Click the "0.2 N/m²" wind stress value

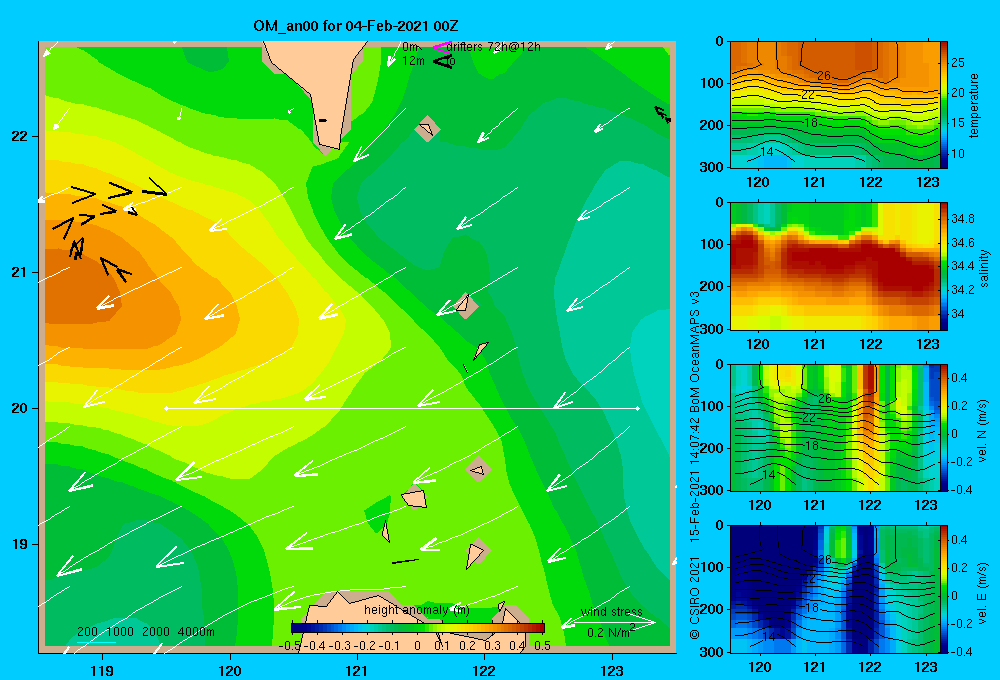coord(611,632)
